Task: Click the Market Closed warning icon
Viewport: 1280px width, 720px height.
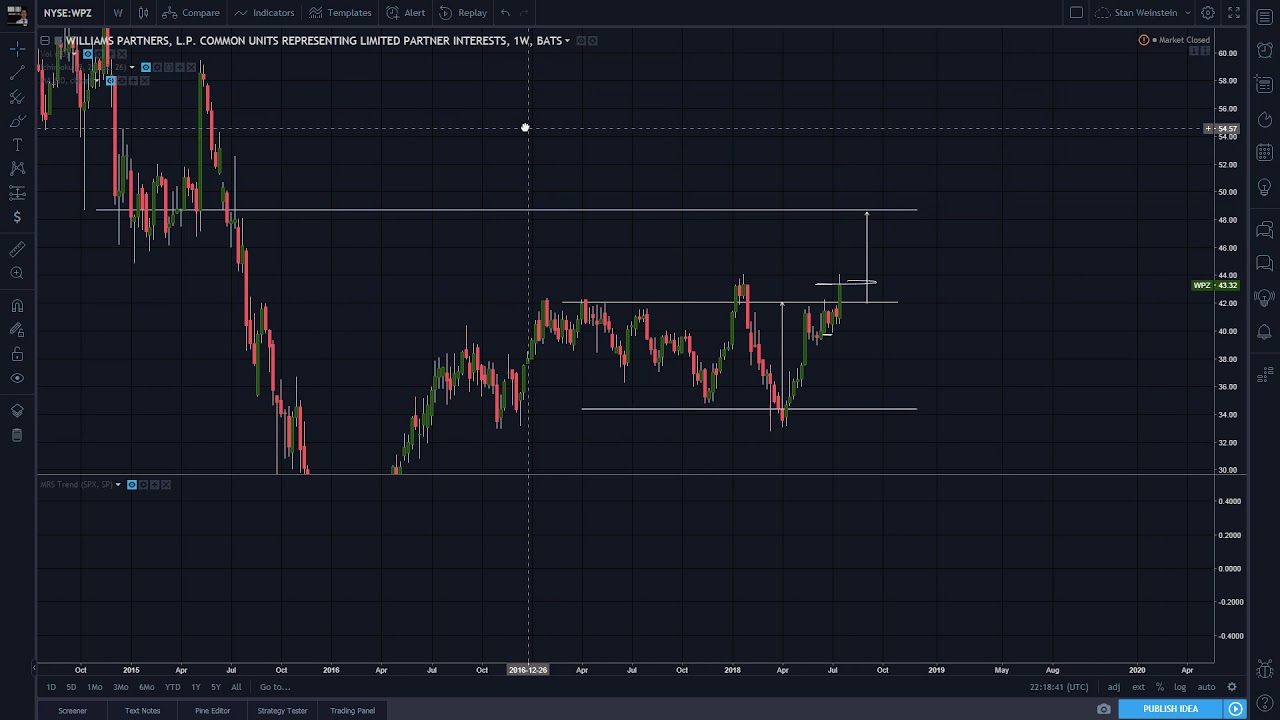Action: tap(1144, 40)
